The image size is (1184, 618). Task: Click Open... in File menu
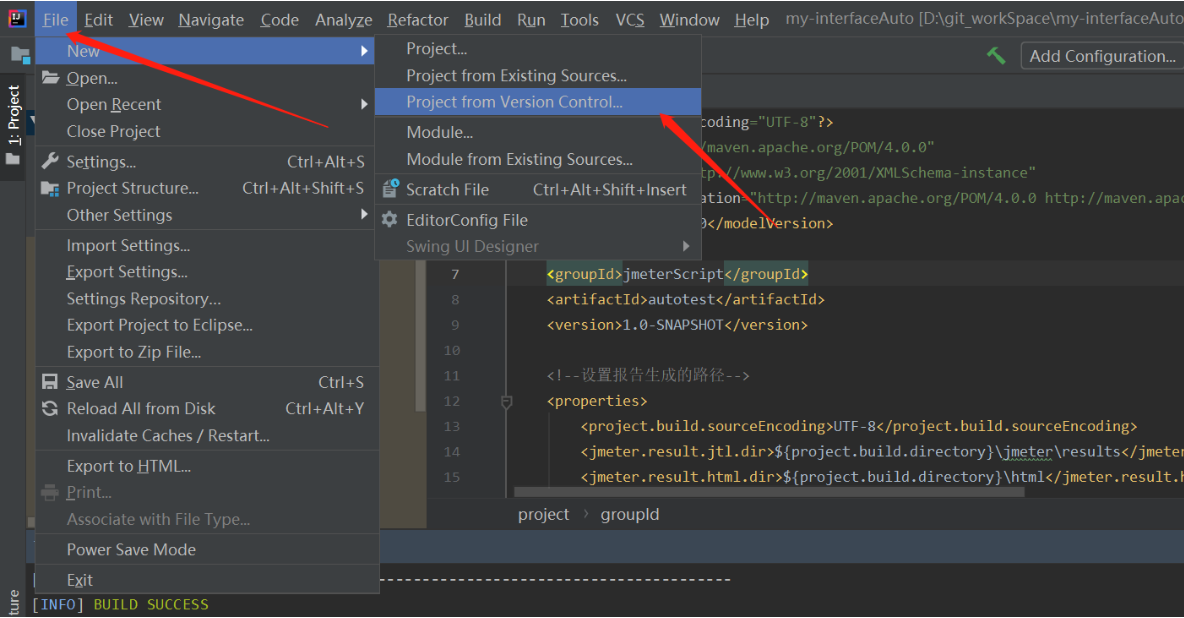tap(205, 78)
